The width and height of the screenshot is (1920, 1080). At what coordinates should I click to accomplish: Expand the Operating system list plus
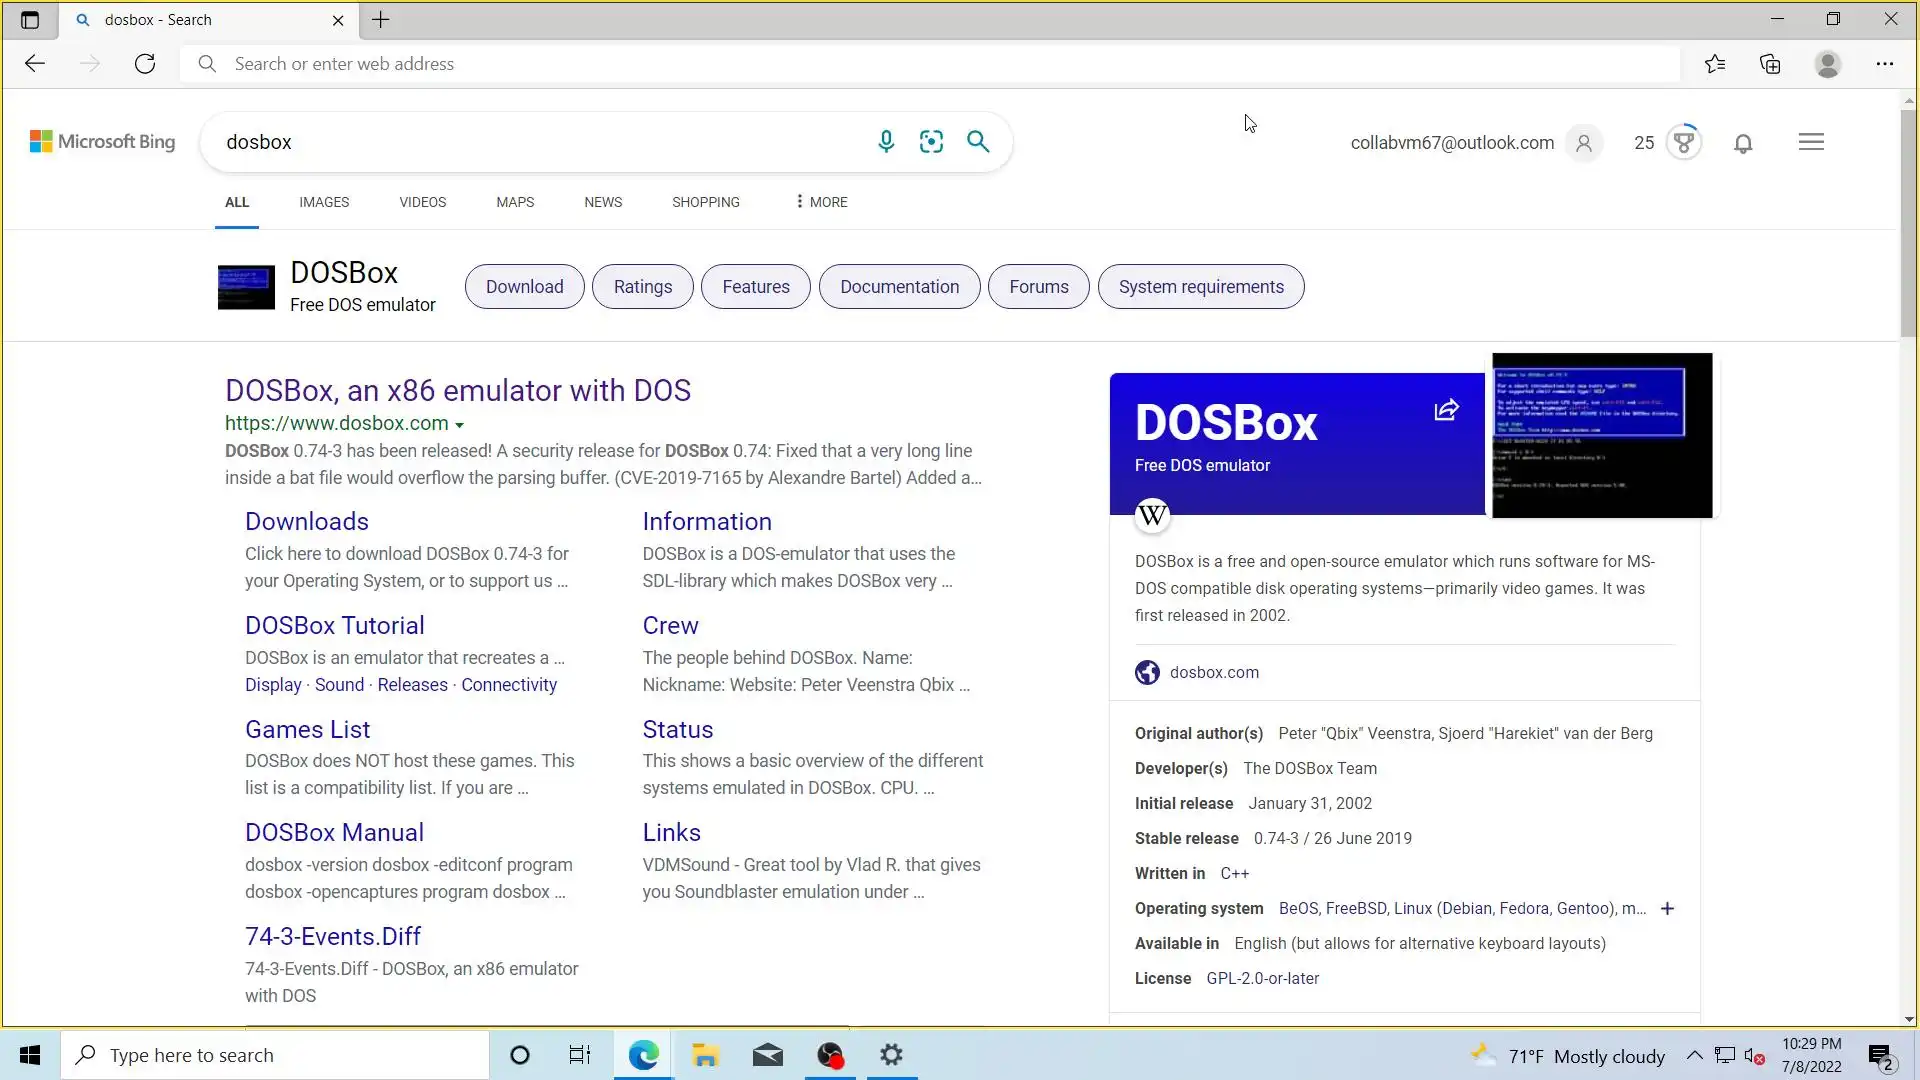[1667, 909]
